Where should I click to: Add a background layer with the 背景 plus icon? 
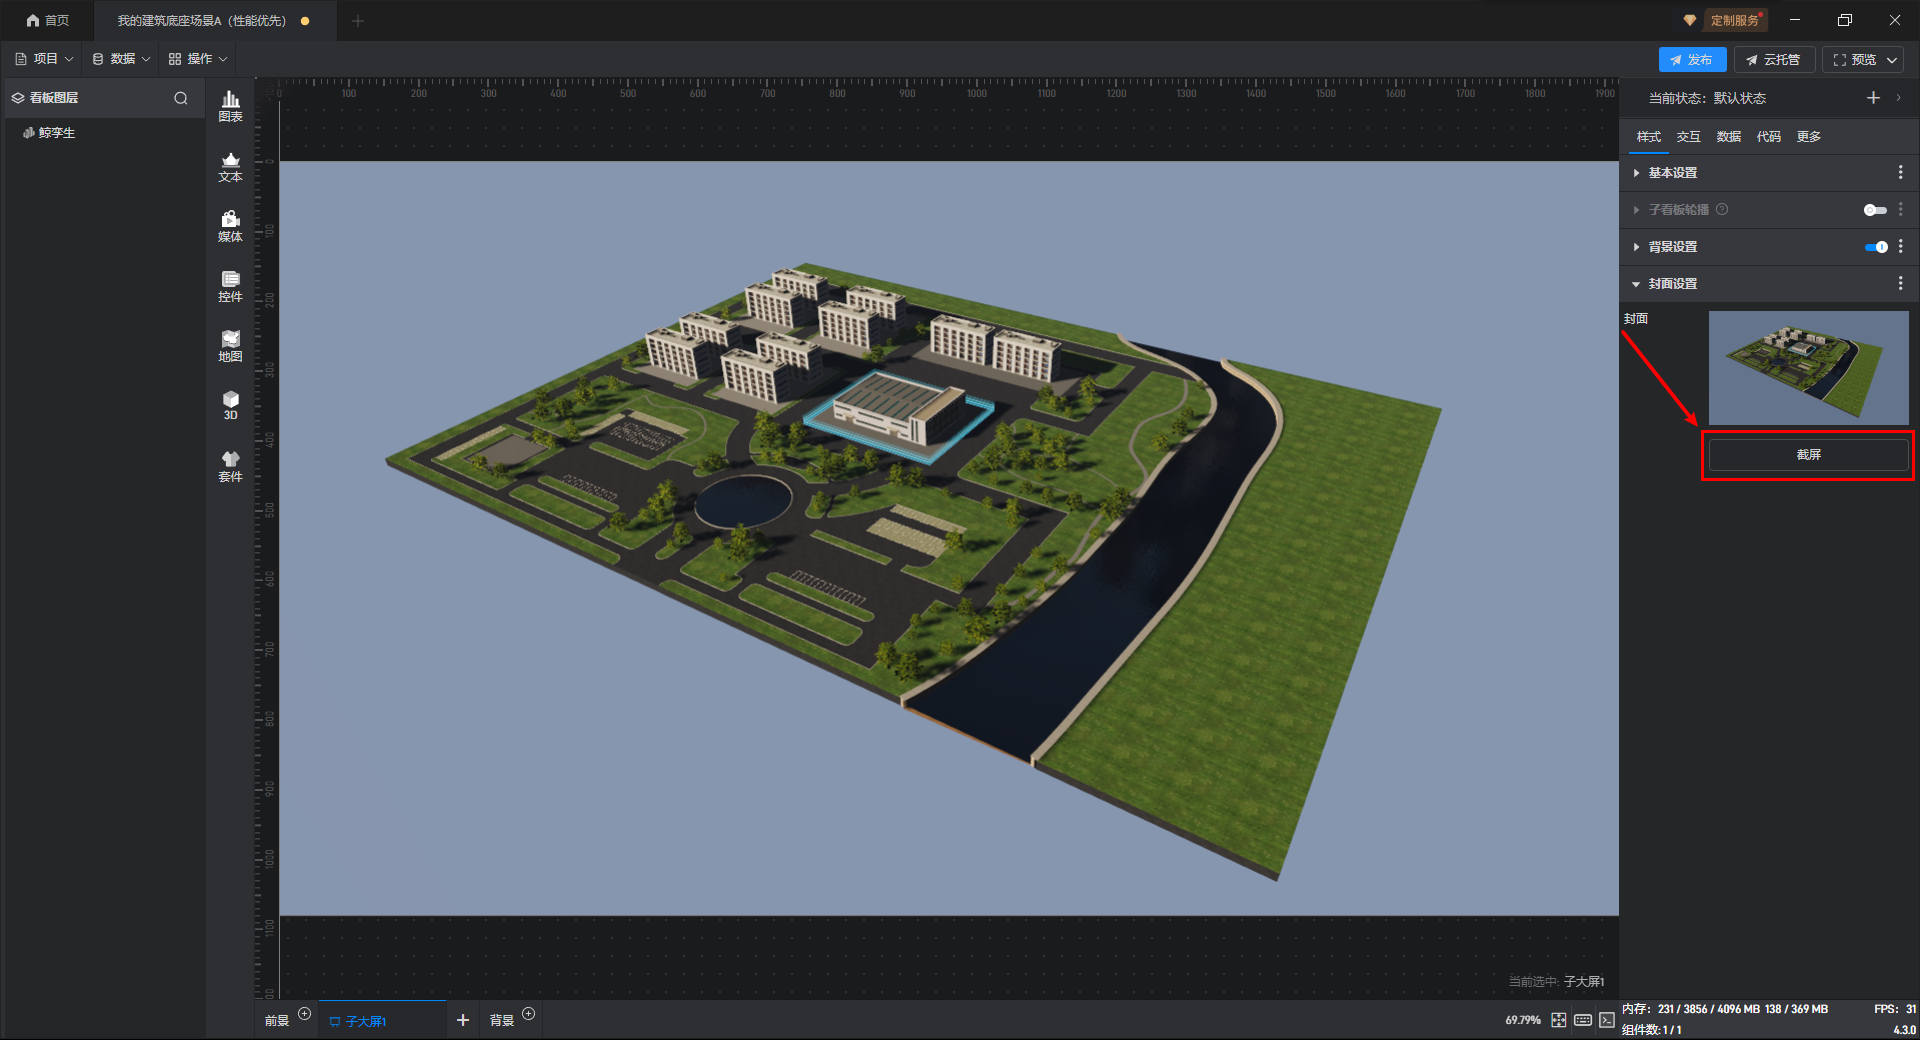pos(529,1014)
